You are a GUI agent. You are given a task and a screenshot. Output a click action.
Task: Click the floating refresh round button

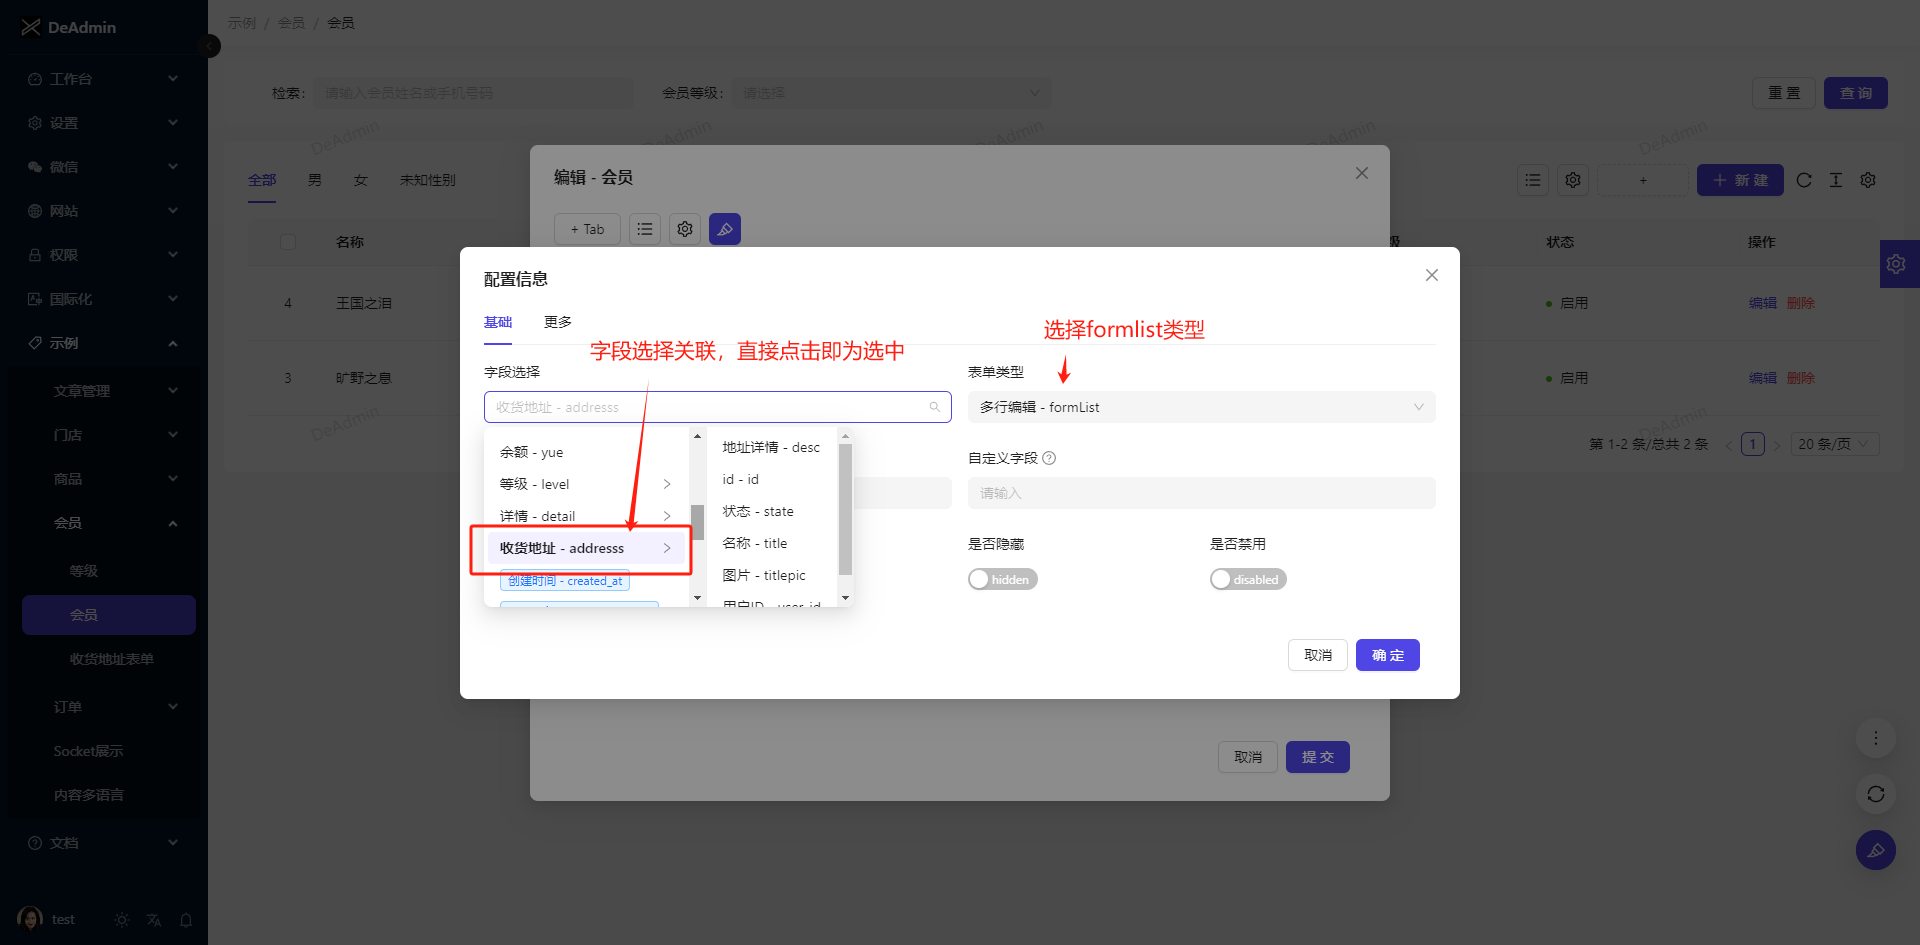1876,794
